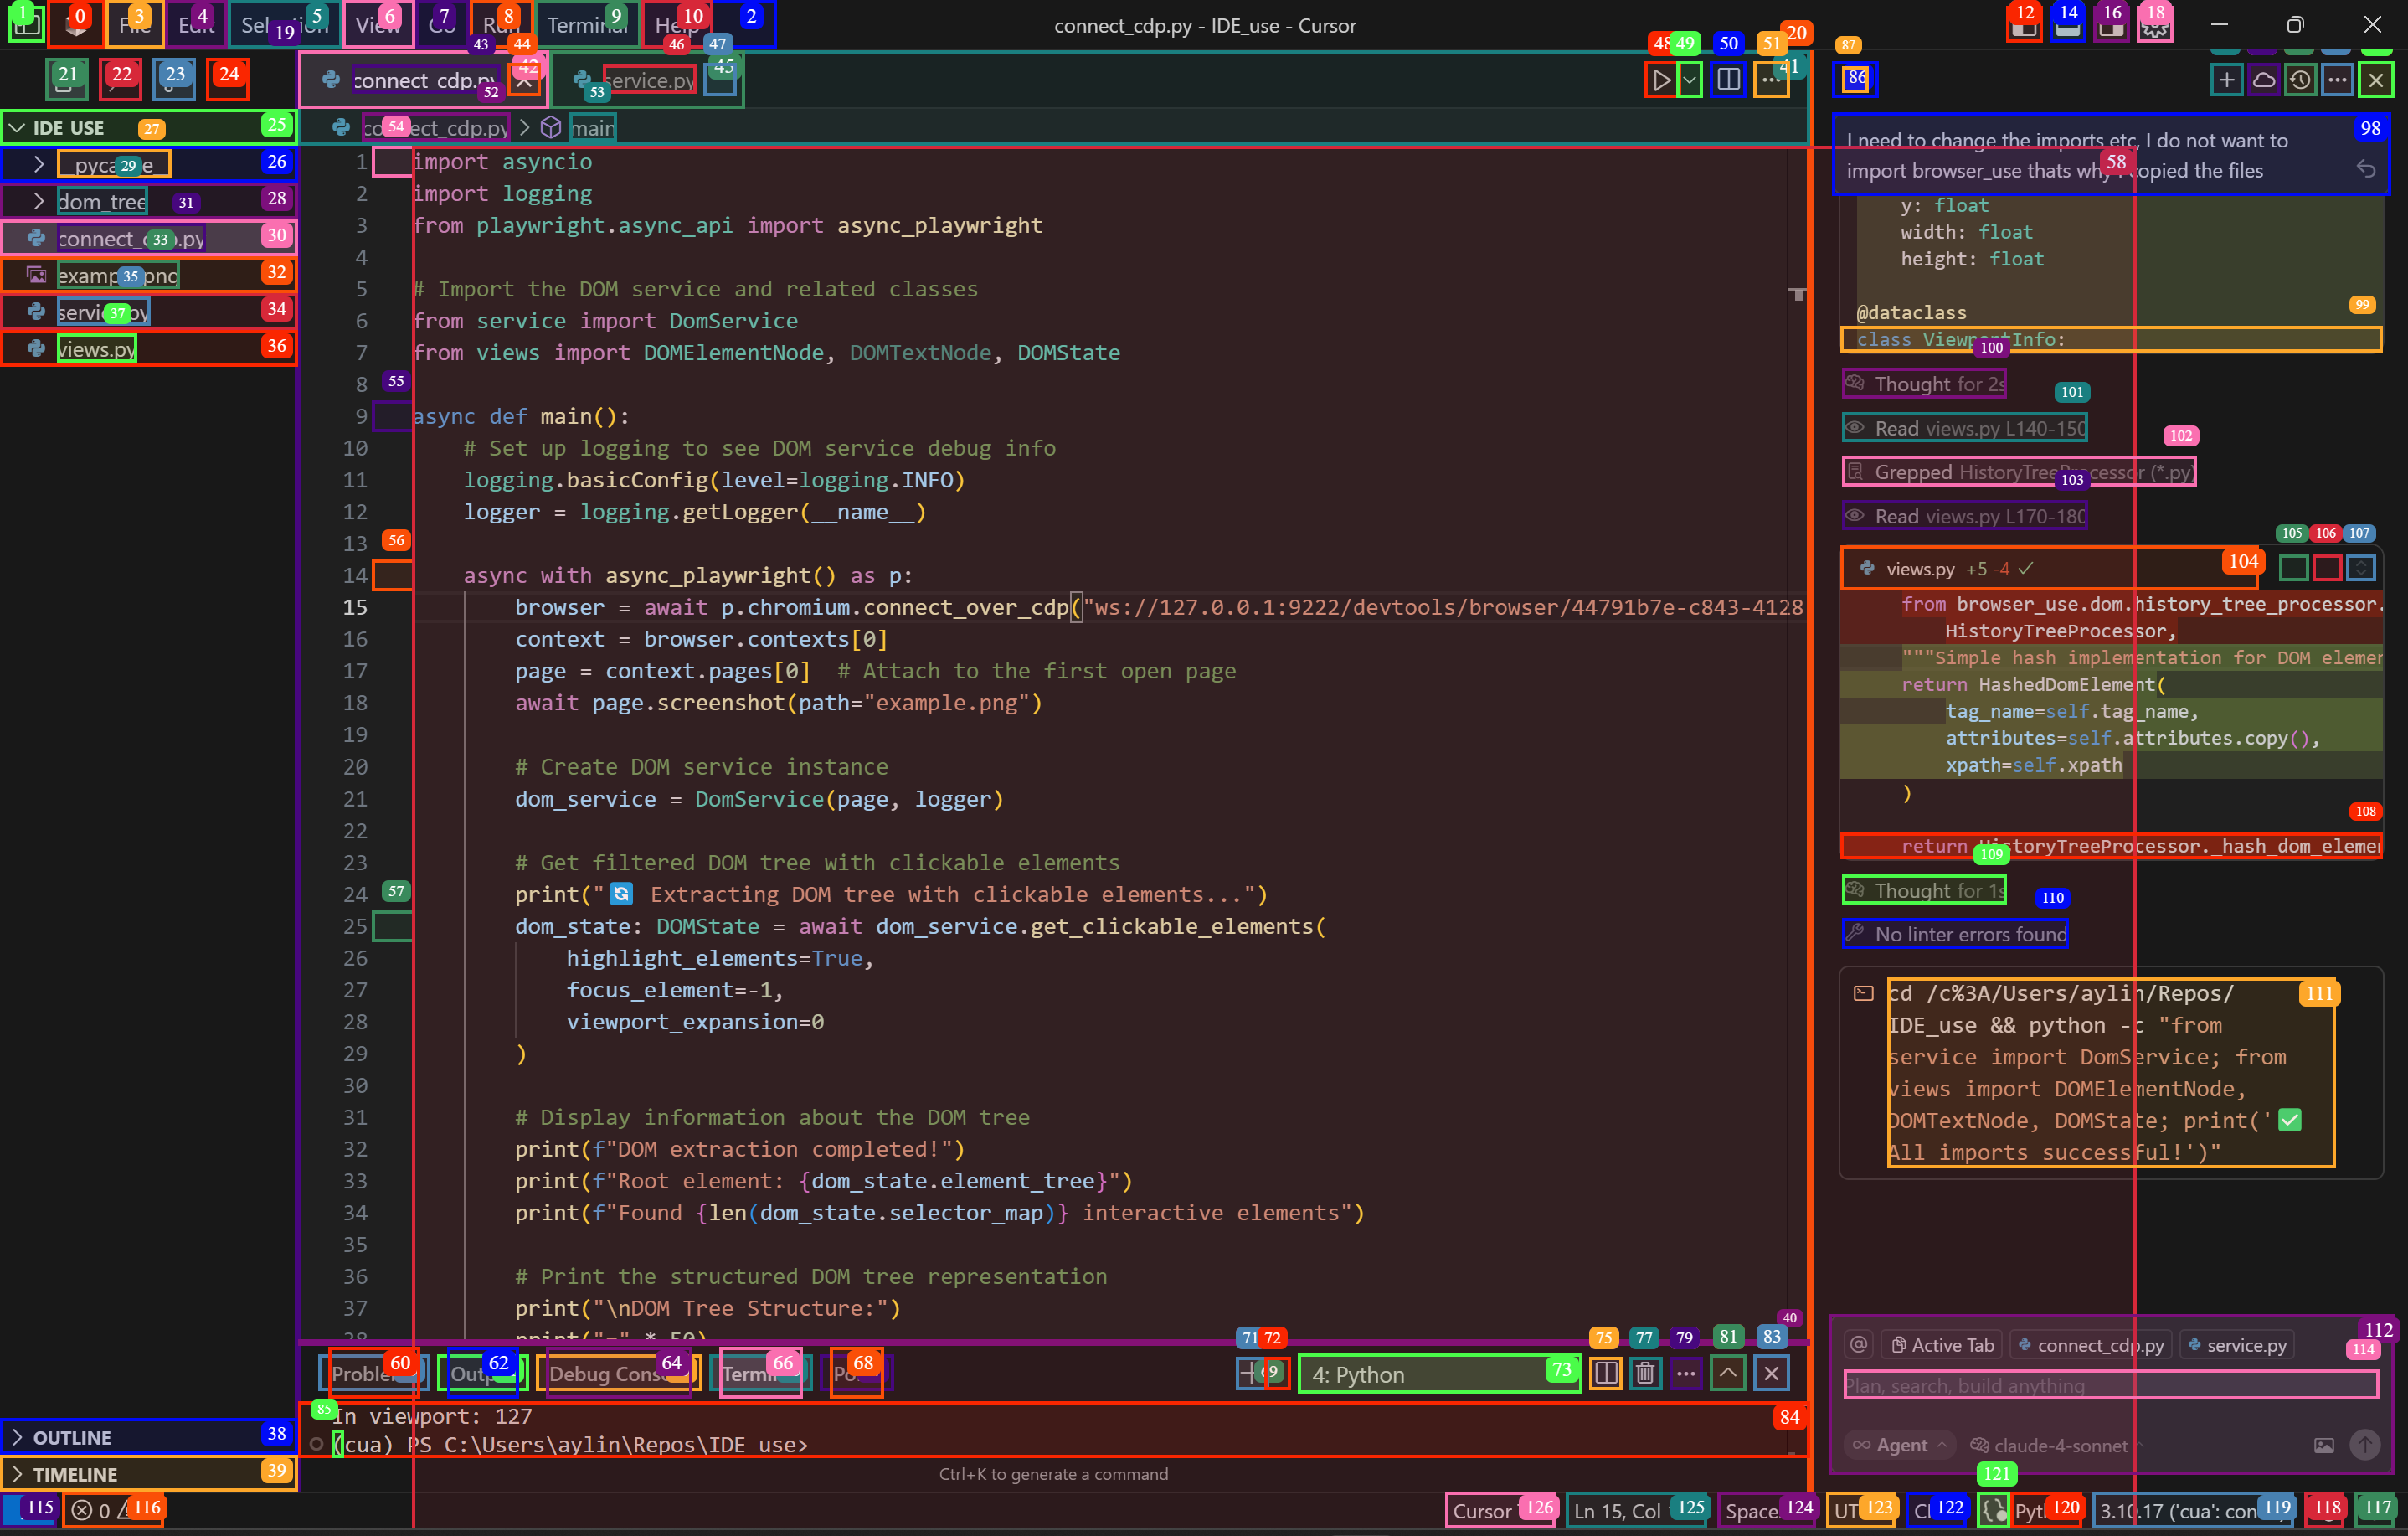
Task: Open Cursor settings gear in title bar
Action: pos(2155,26)
